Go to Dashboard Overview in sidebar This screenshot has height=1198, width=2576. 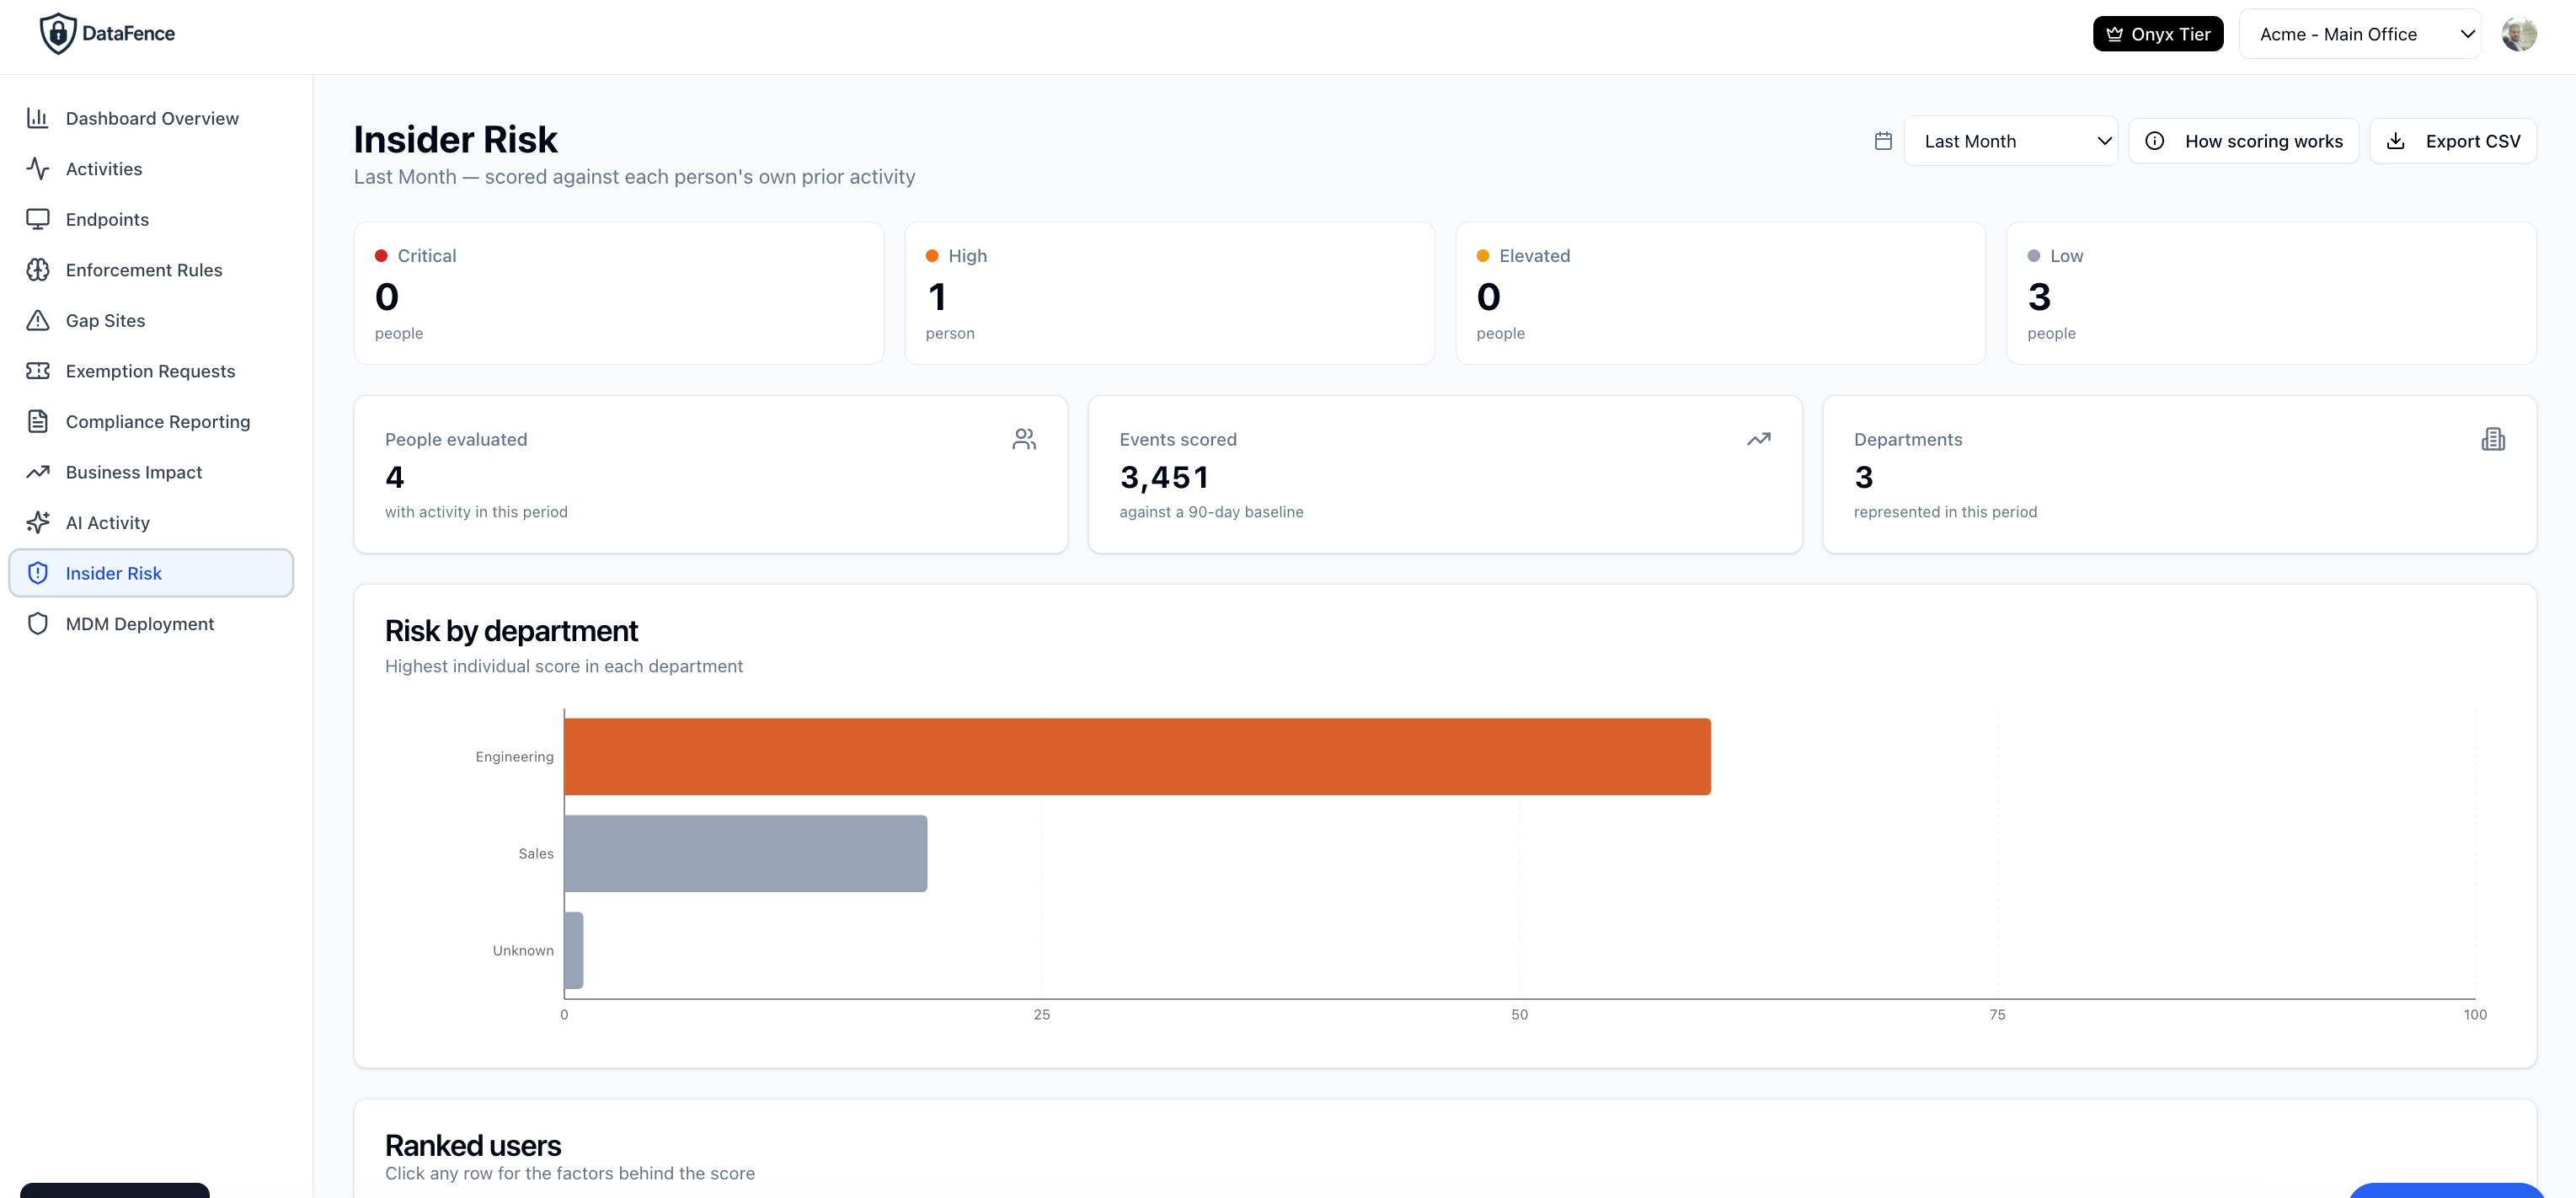pyautogui.click(x=151, y=118)
